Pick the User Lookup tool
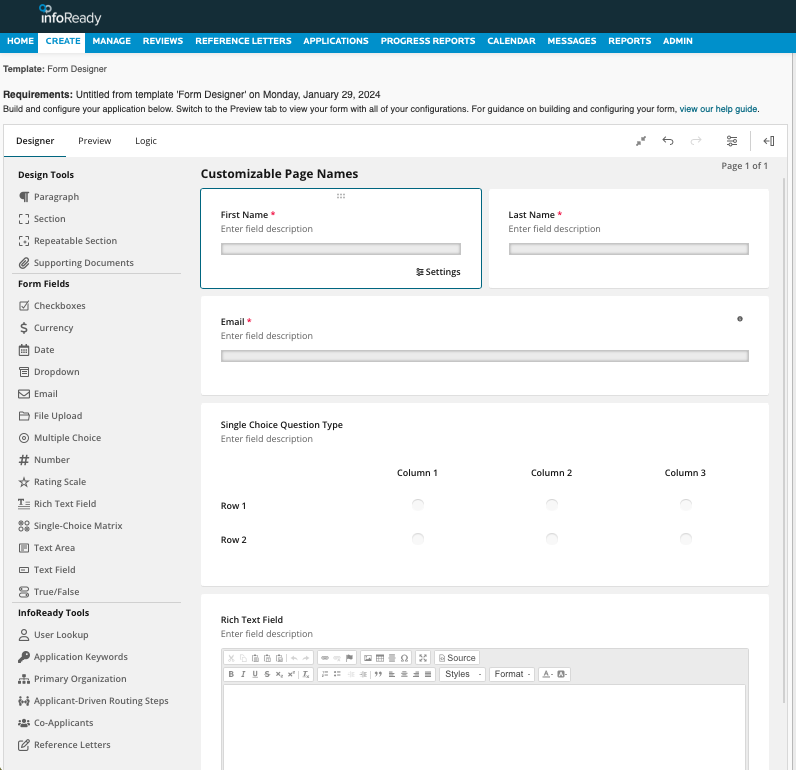The height and width of the screenshot is (770, 796). click(60, 635)
